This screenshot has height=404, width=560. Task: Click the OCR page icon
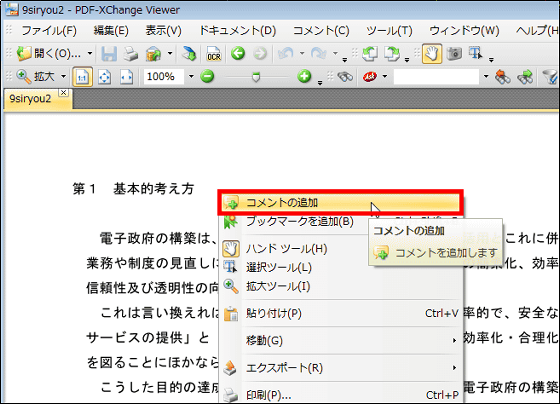[x=214, y=54]
